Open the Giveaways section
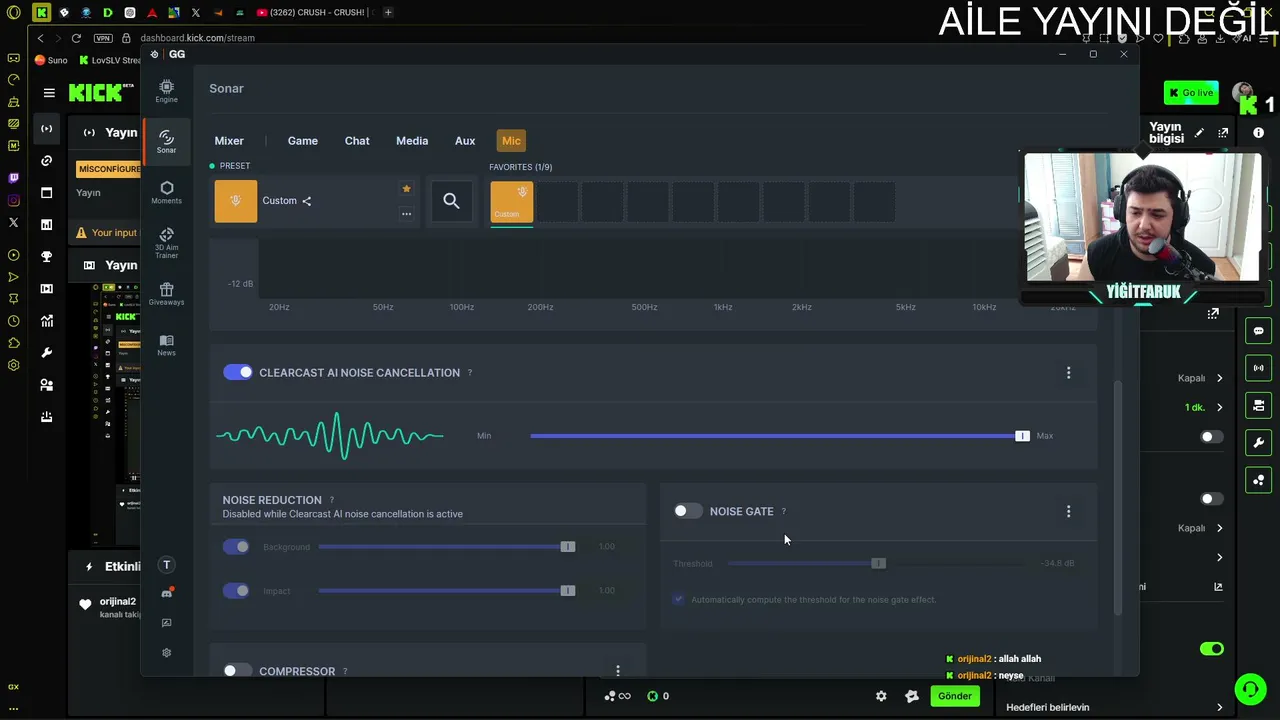The width and height of the screenshot is (1280, 720). 166,294
